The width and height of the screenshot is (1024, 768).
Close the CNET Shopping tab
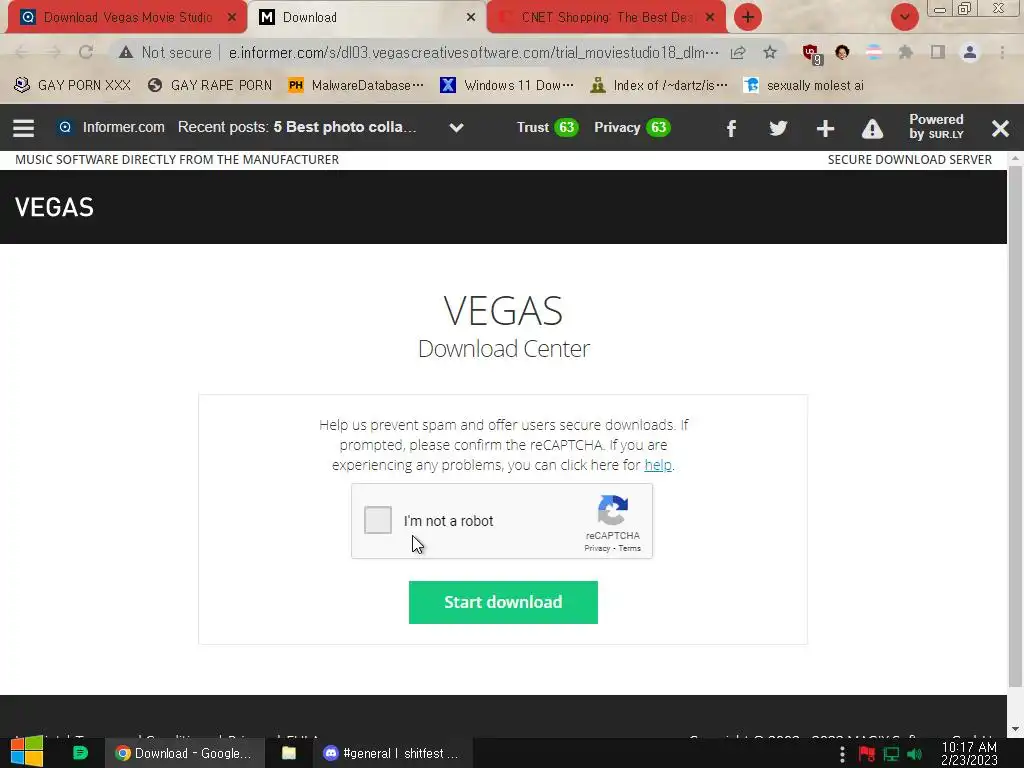coord(710,17)
